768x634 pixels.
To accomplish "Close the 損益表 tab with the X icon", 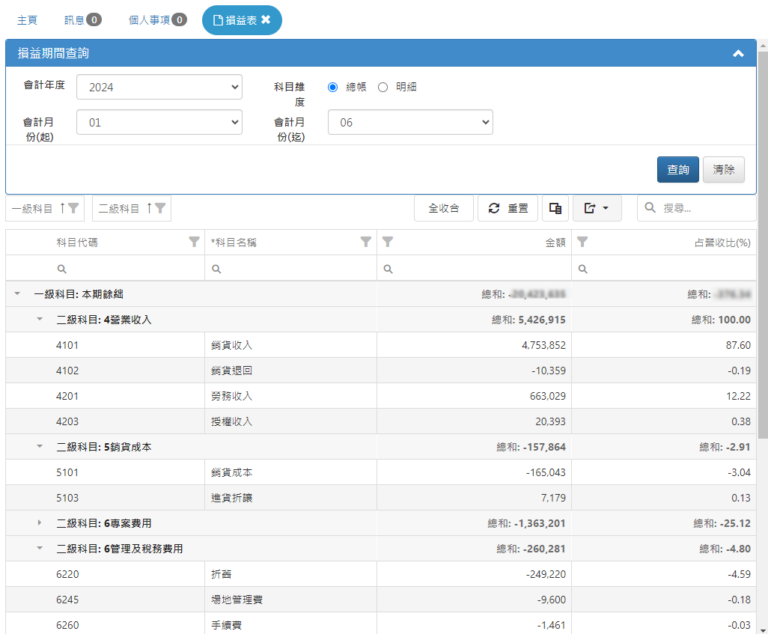I will [266, 19].
